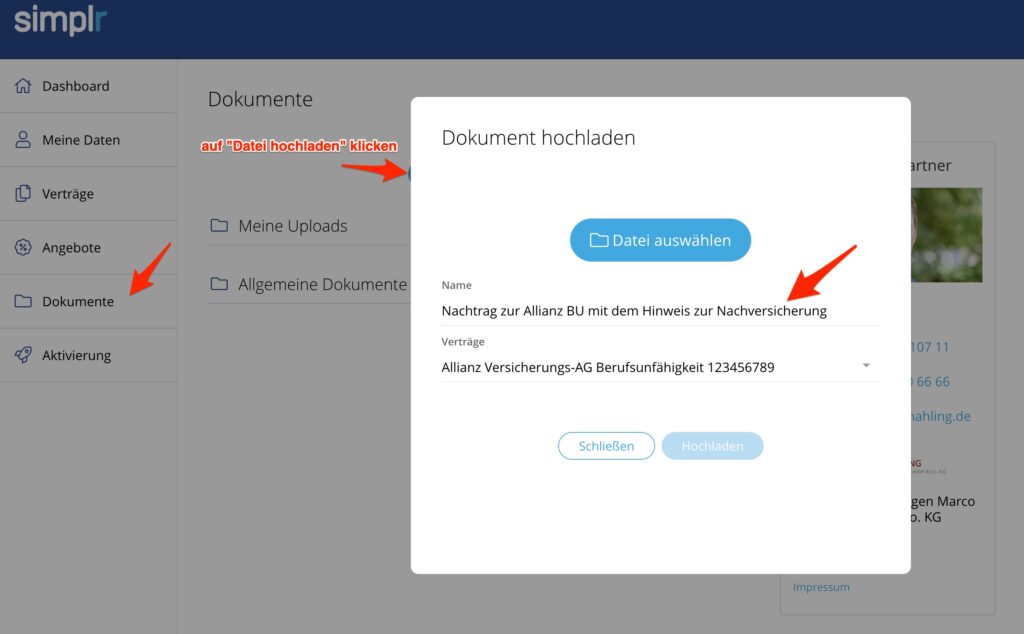
Task: Click the Hochladen button
Action: 712,446
